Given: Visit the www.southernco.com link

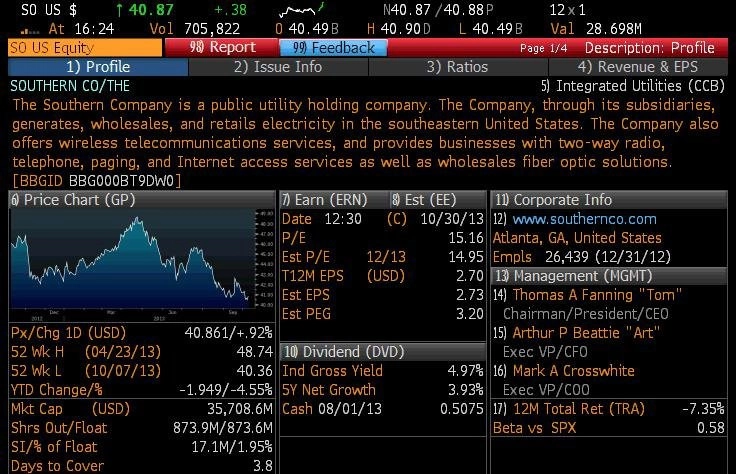Looking at the screenshot, I should [x=584, y=219].
